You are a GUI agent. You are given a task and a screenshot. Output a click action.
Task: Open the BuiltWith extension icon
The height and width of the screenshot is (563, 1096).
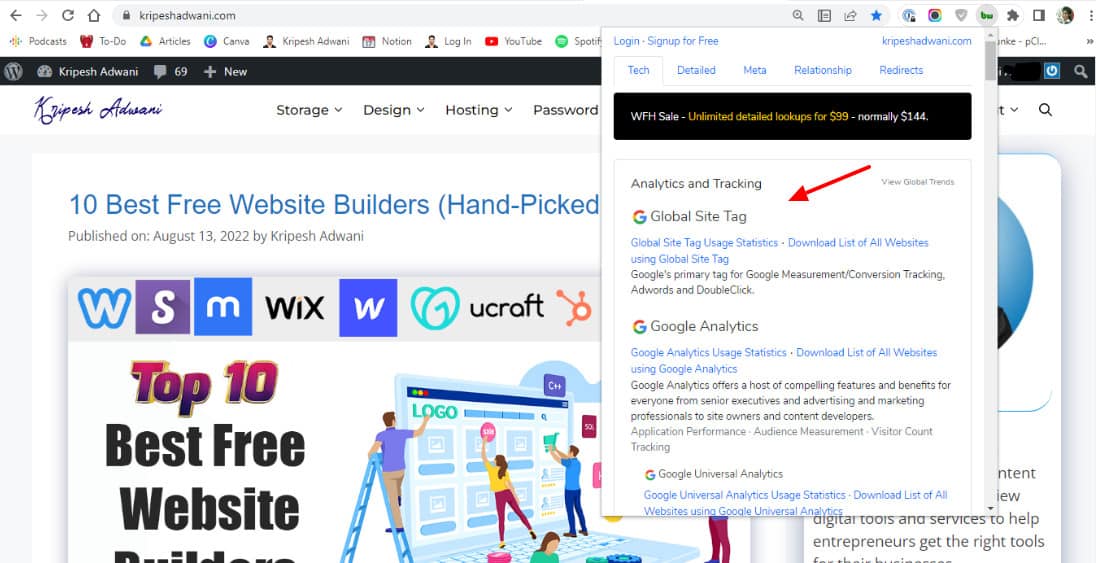986,15
